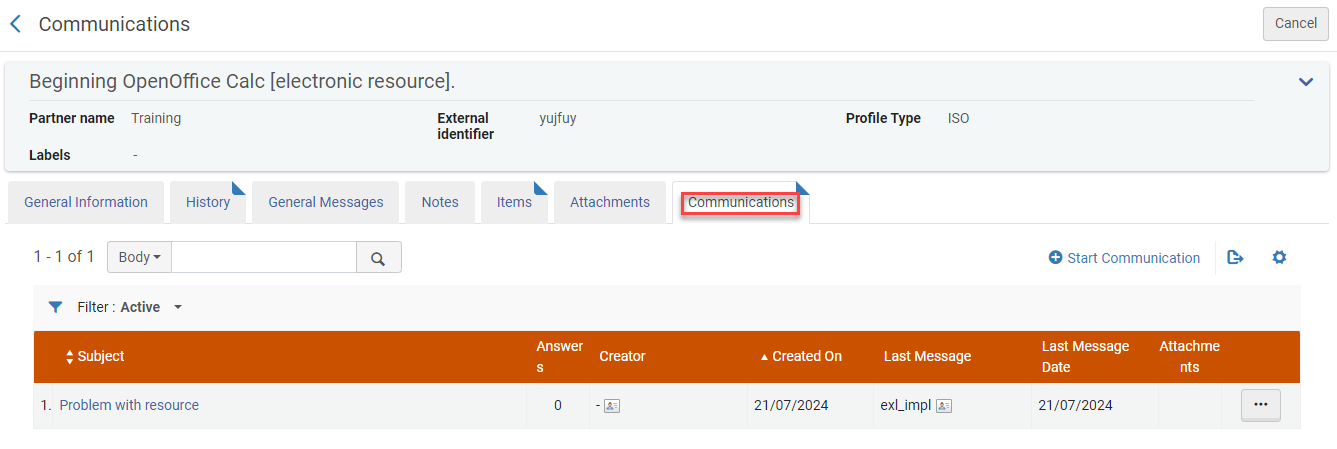The image size is (1337, 449).
Task: Click the Creator user card icon
Action: coord(612,406)
